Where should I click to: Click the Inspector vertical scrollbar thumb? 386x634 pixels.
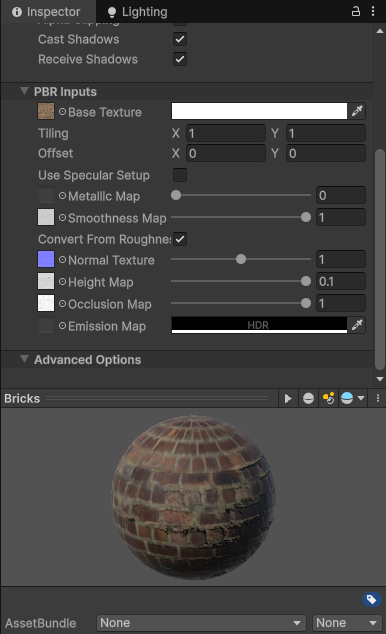(380, 260)
